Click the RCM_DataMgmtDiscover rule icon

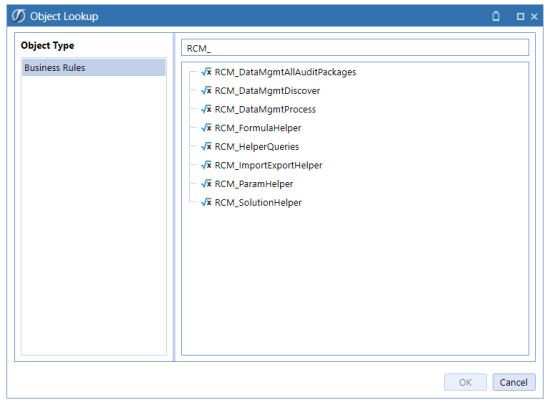[x=206, y=90]
